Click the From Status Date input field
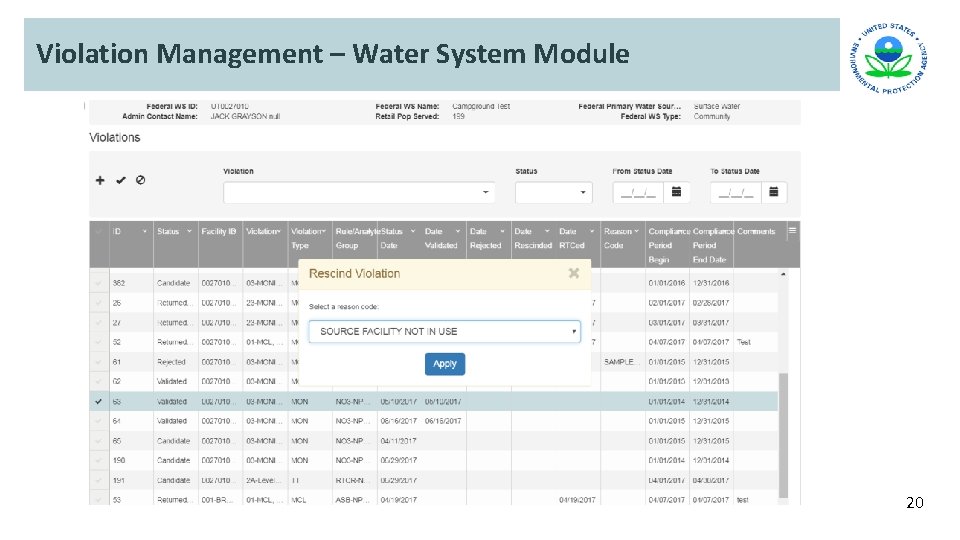Screen dimensions: 960x540 click(x=639, y=192)
